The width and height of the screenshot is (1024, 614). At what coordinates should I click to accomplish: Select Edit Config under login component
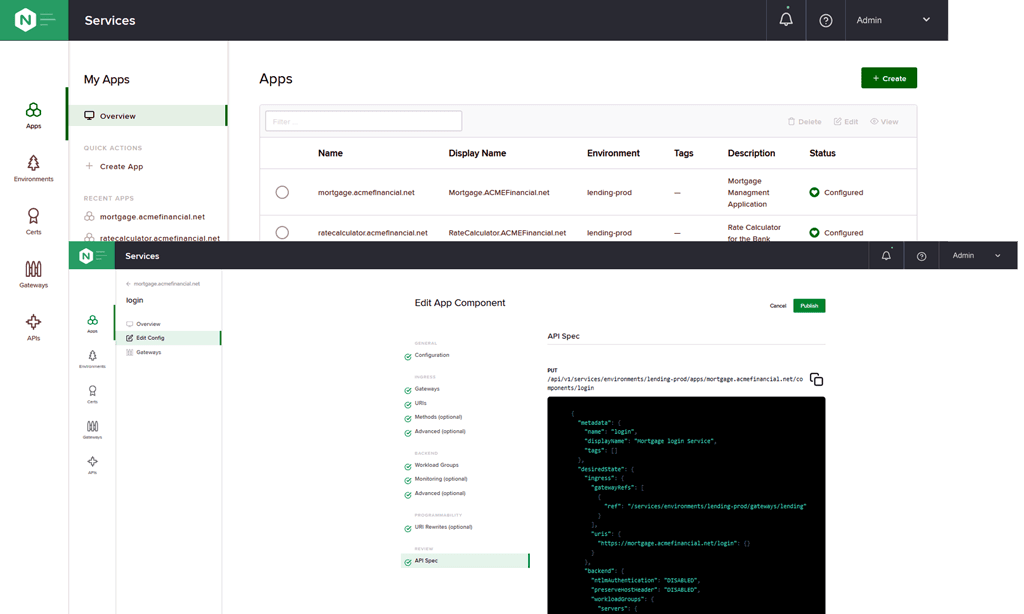pos(168,338)
